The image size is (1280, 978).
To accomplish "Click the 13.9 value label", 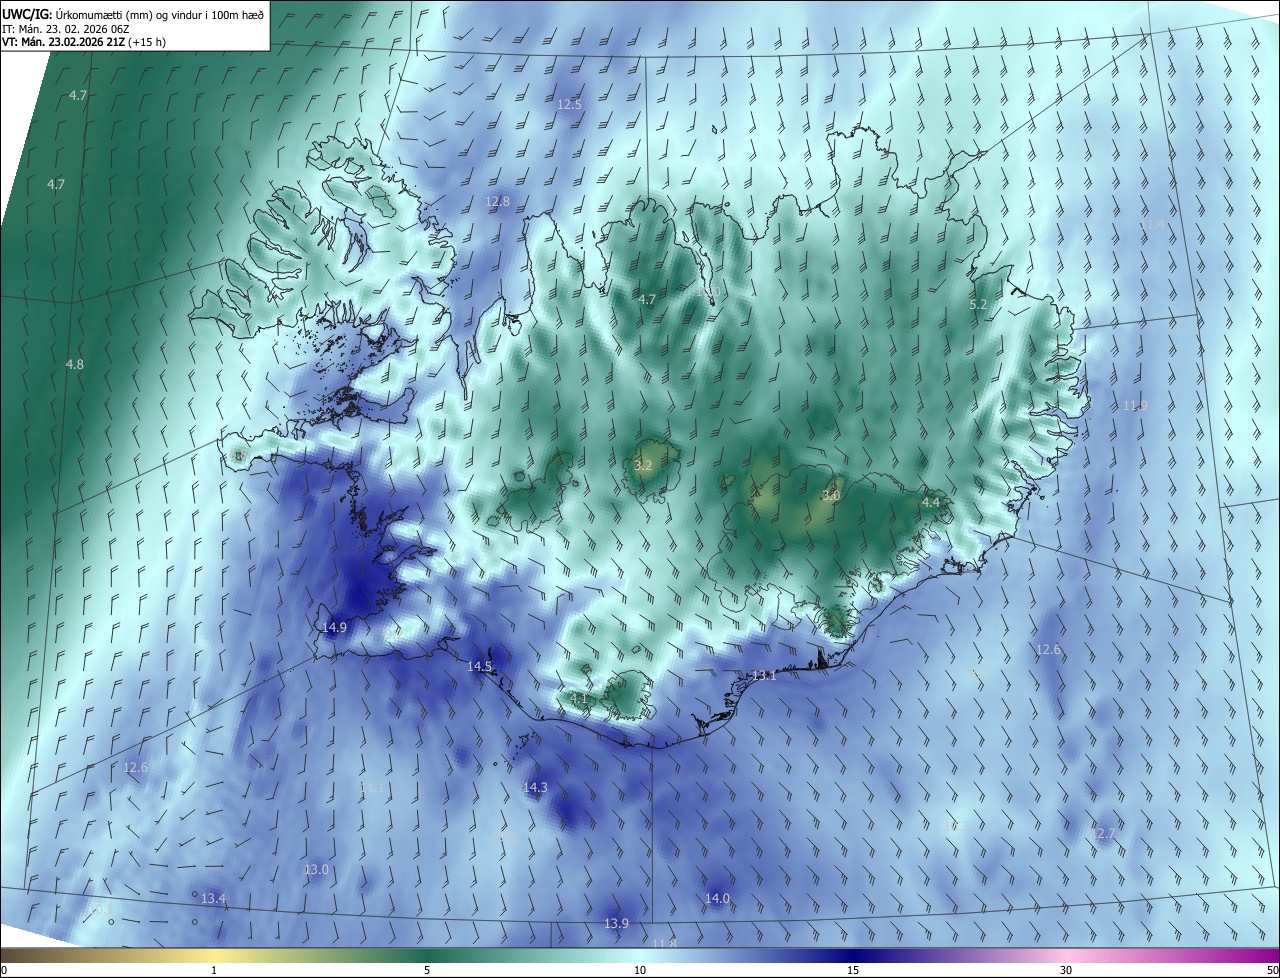I will 616,923.
